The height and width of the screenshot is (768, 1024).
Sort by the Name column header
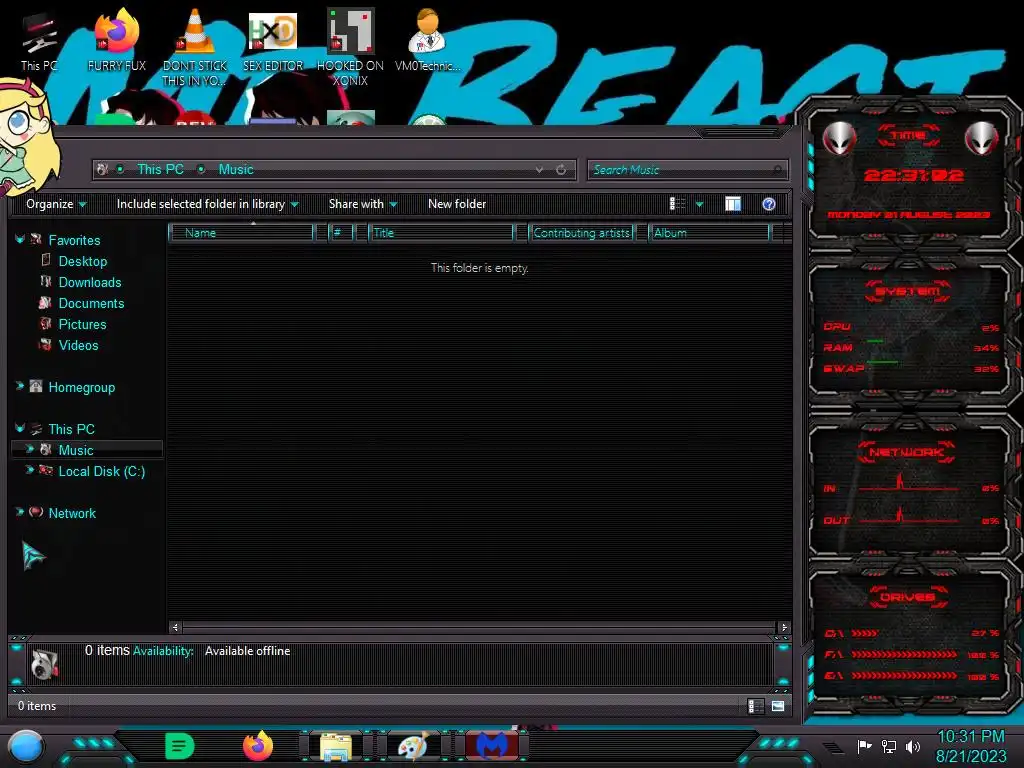(241, 233)
